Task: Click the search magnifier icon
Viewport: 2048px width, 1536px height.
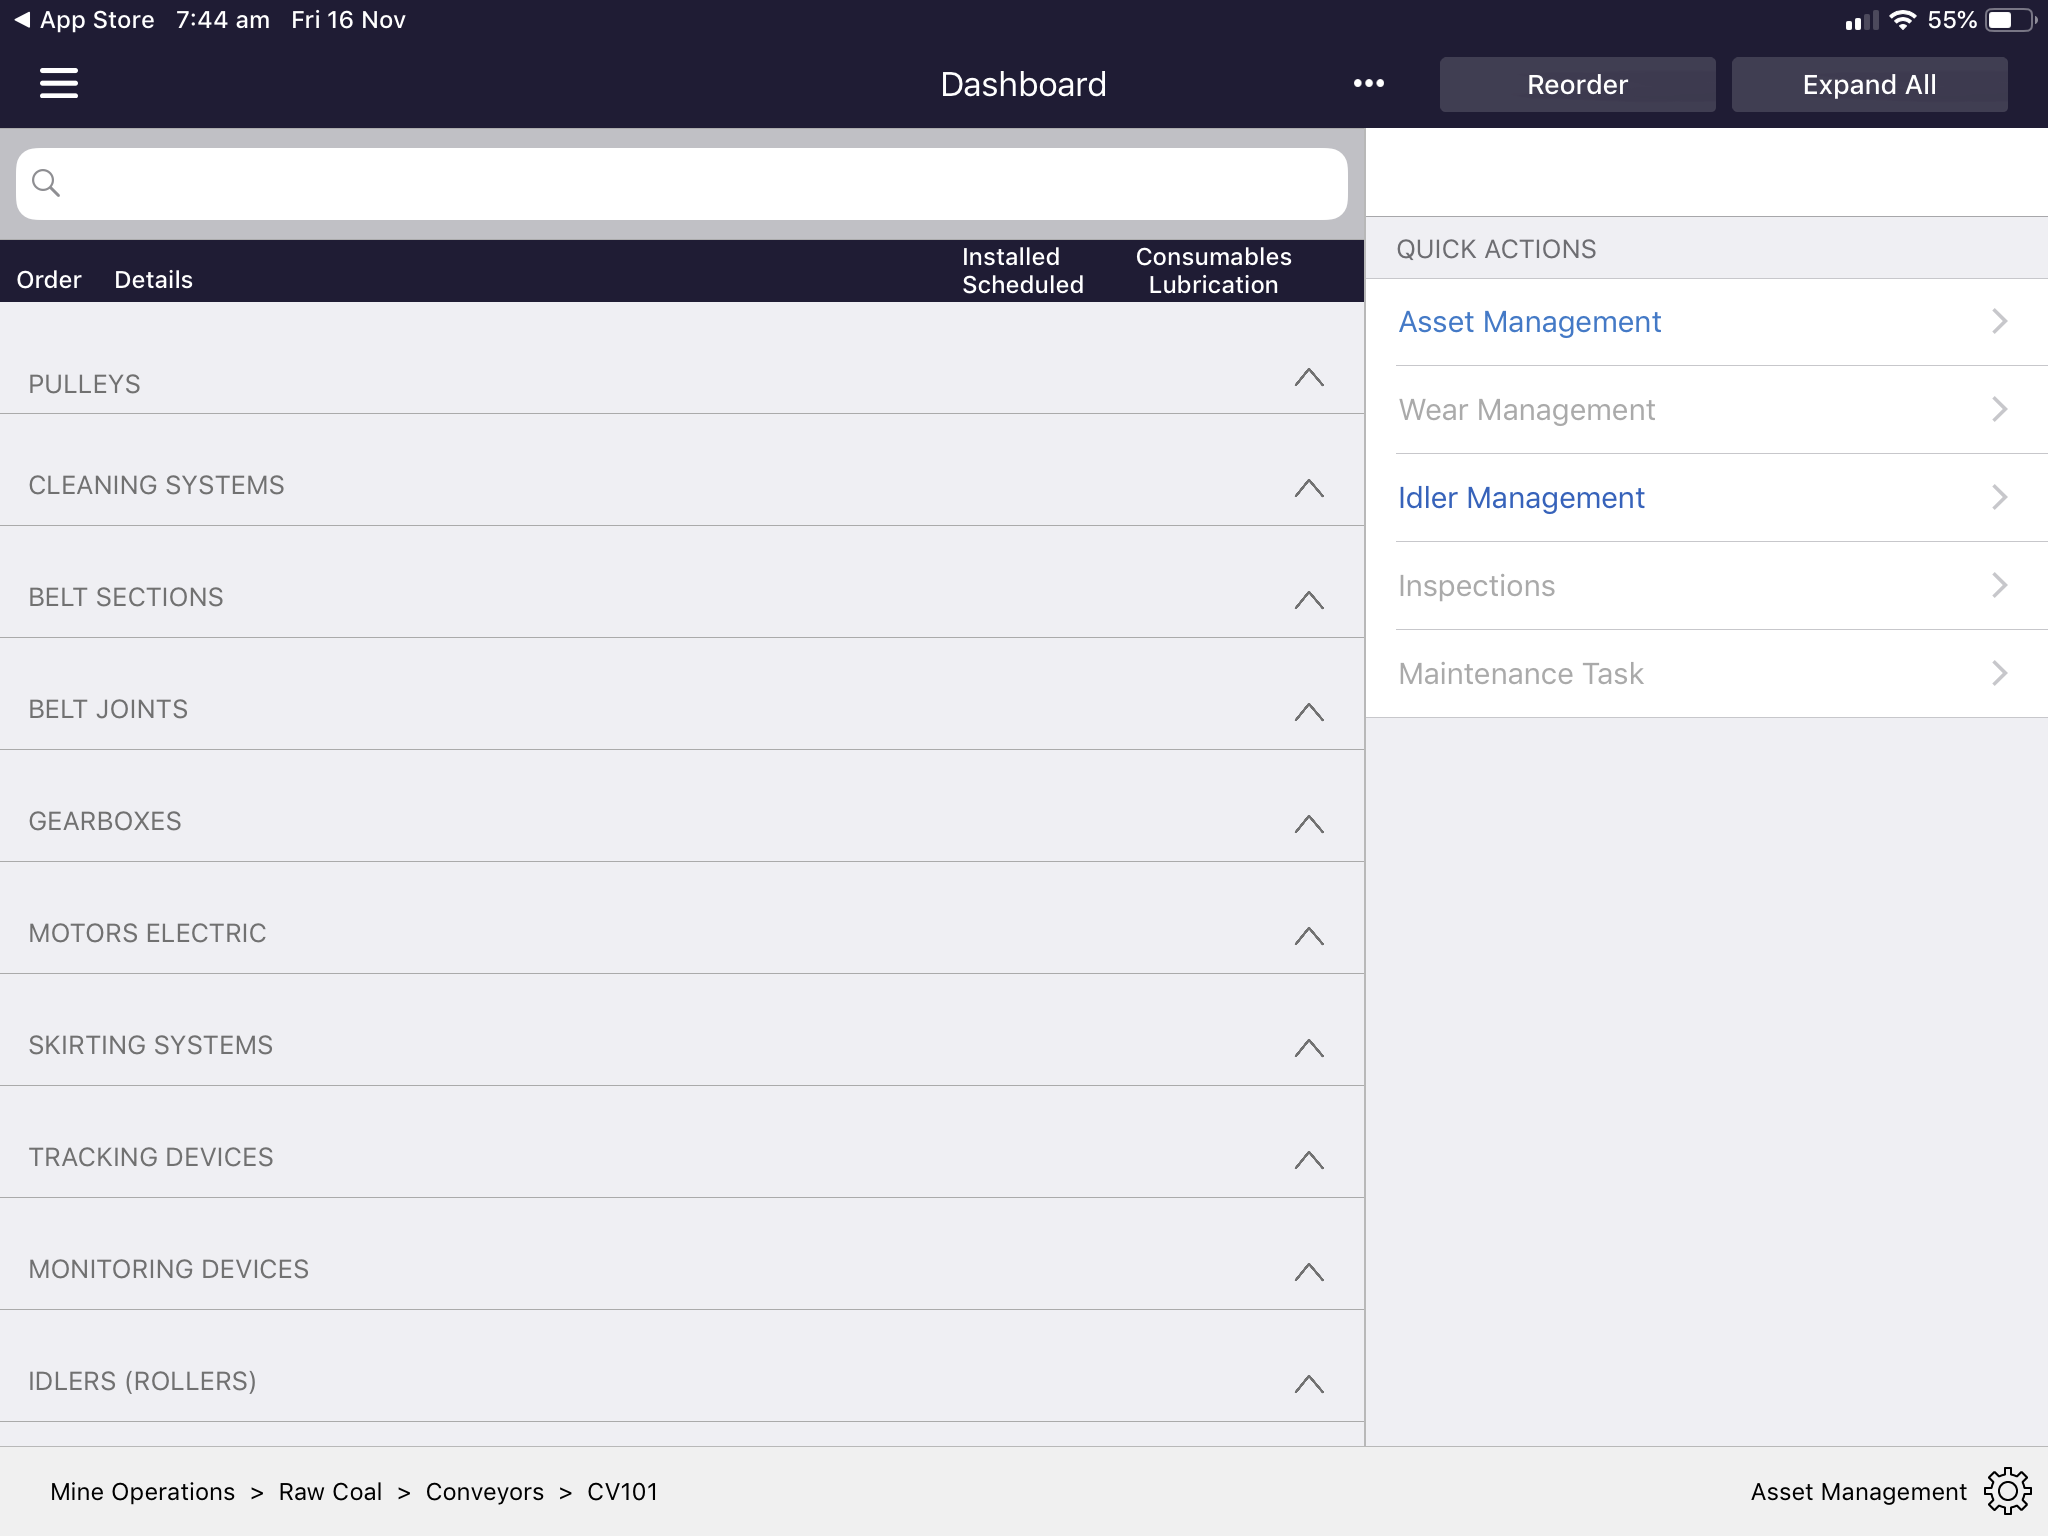Action: tap(46, 183)
